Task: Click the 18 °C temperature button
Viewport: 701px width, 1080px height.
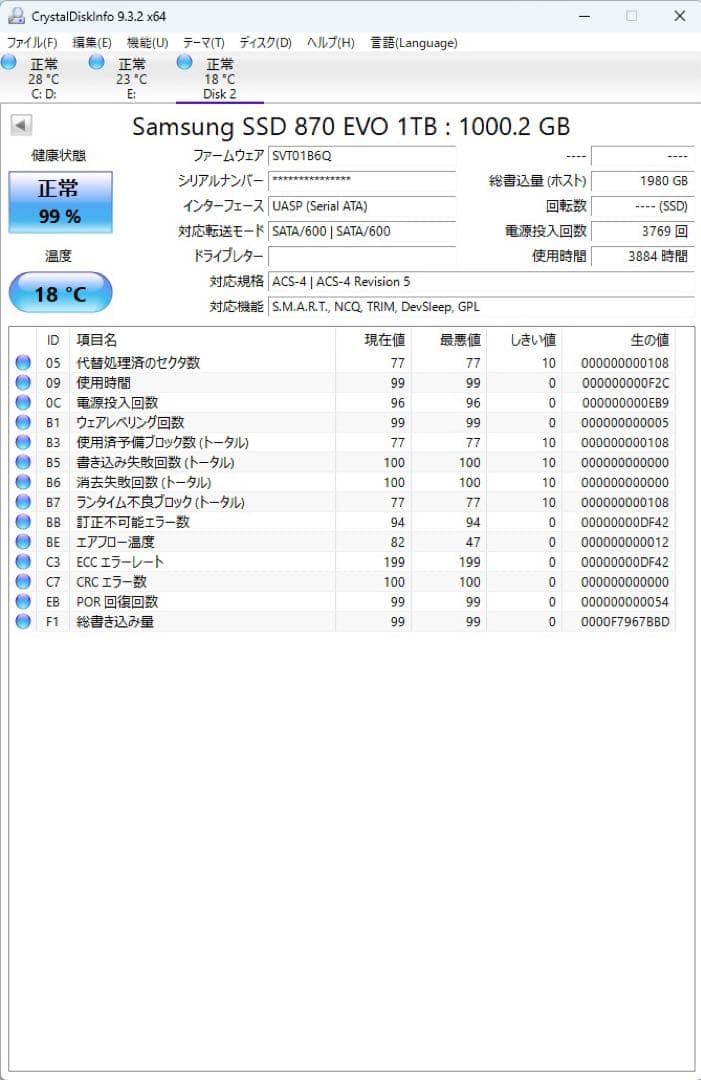Action: [x=61, y=293]
